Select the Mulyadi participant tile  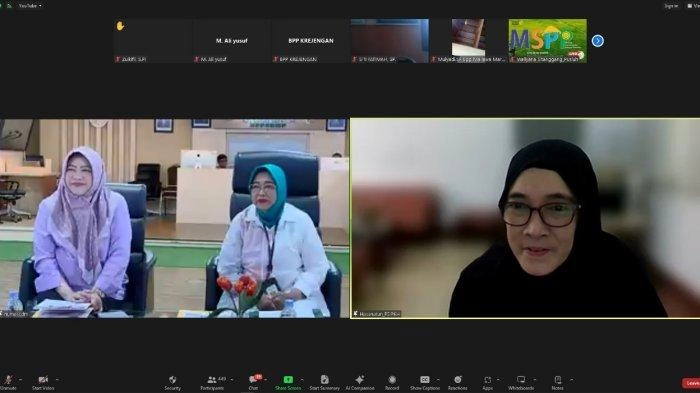click(468, 41)
